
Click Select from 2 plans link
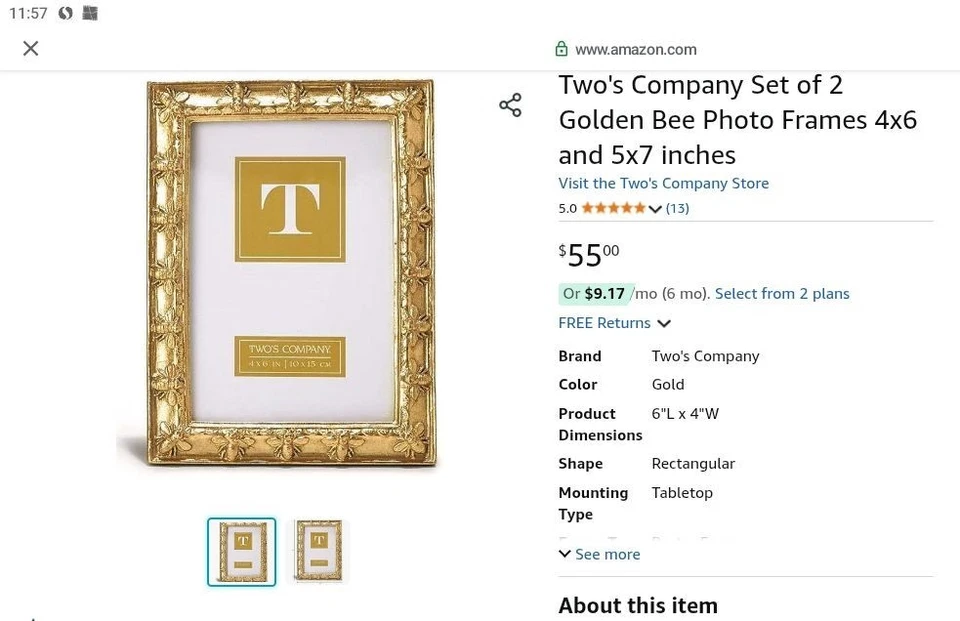(782, 294)
